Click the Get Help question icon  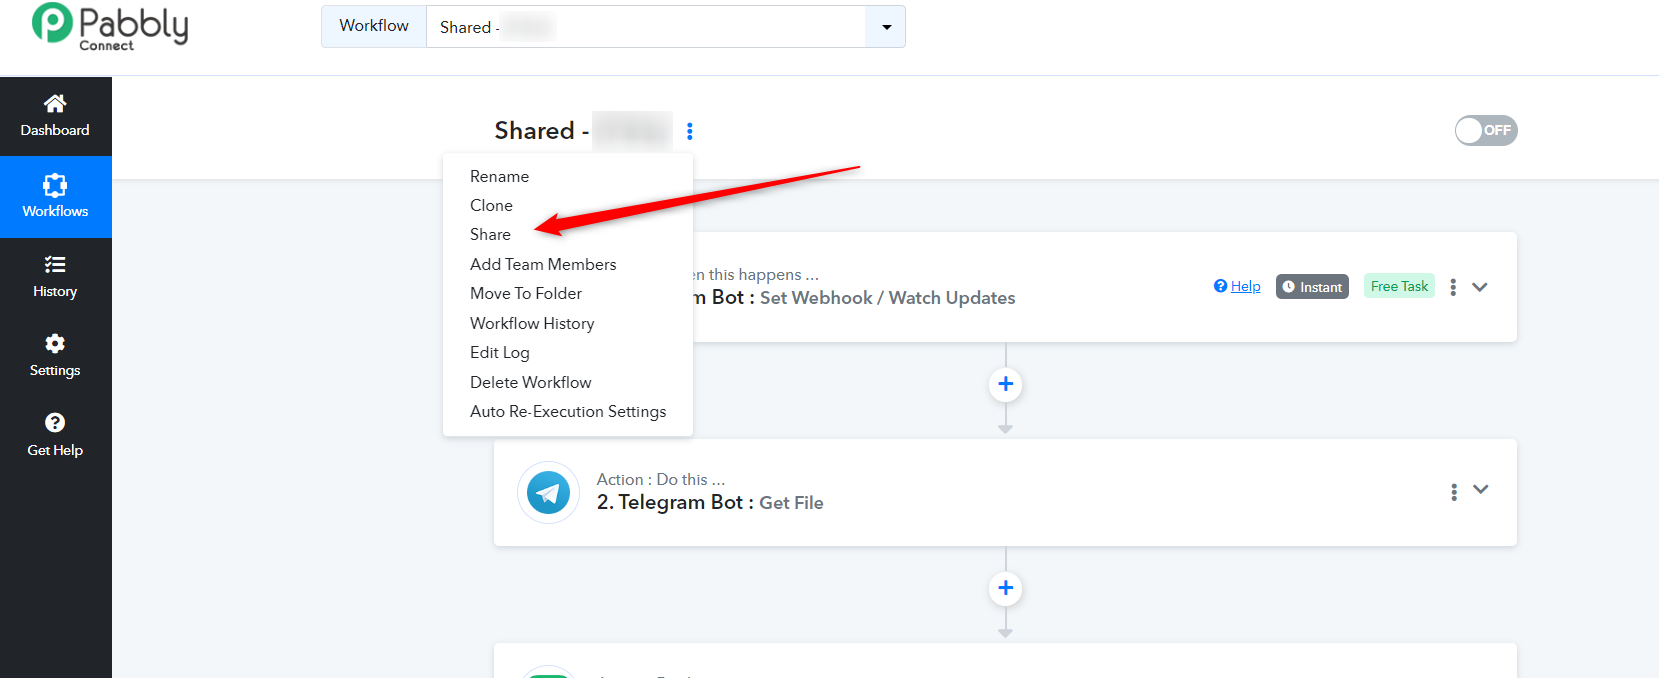coord(55,422)
